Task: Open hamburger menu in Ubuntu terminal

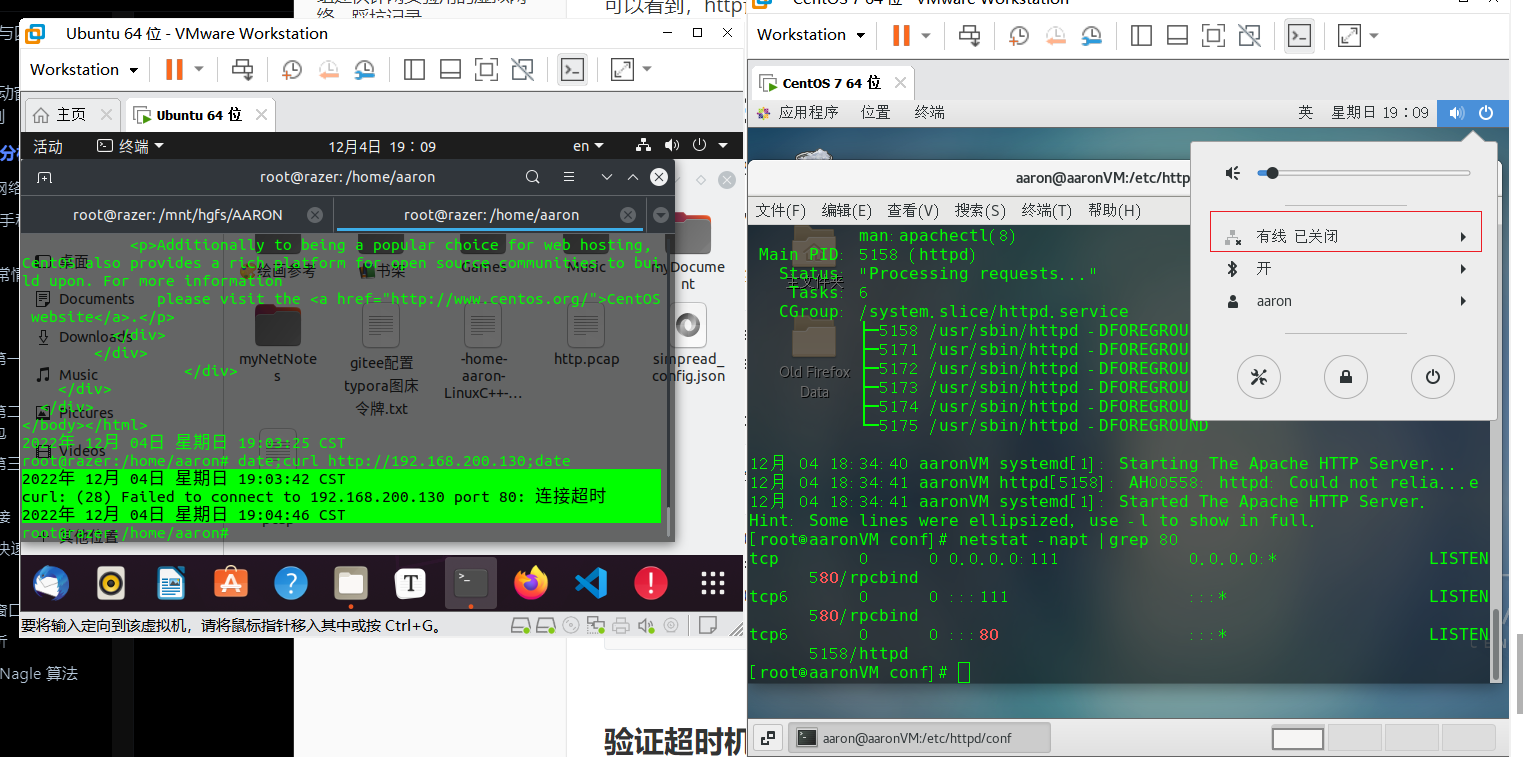Action: click(569, 177)
